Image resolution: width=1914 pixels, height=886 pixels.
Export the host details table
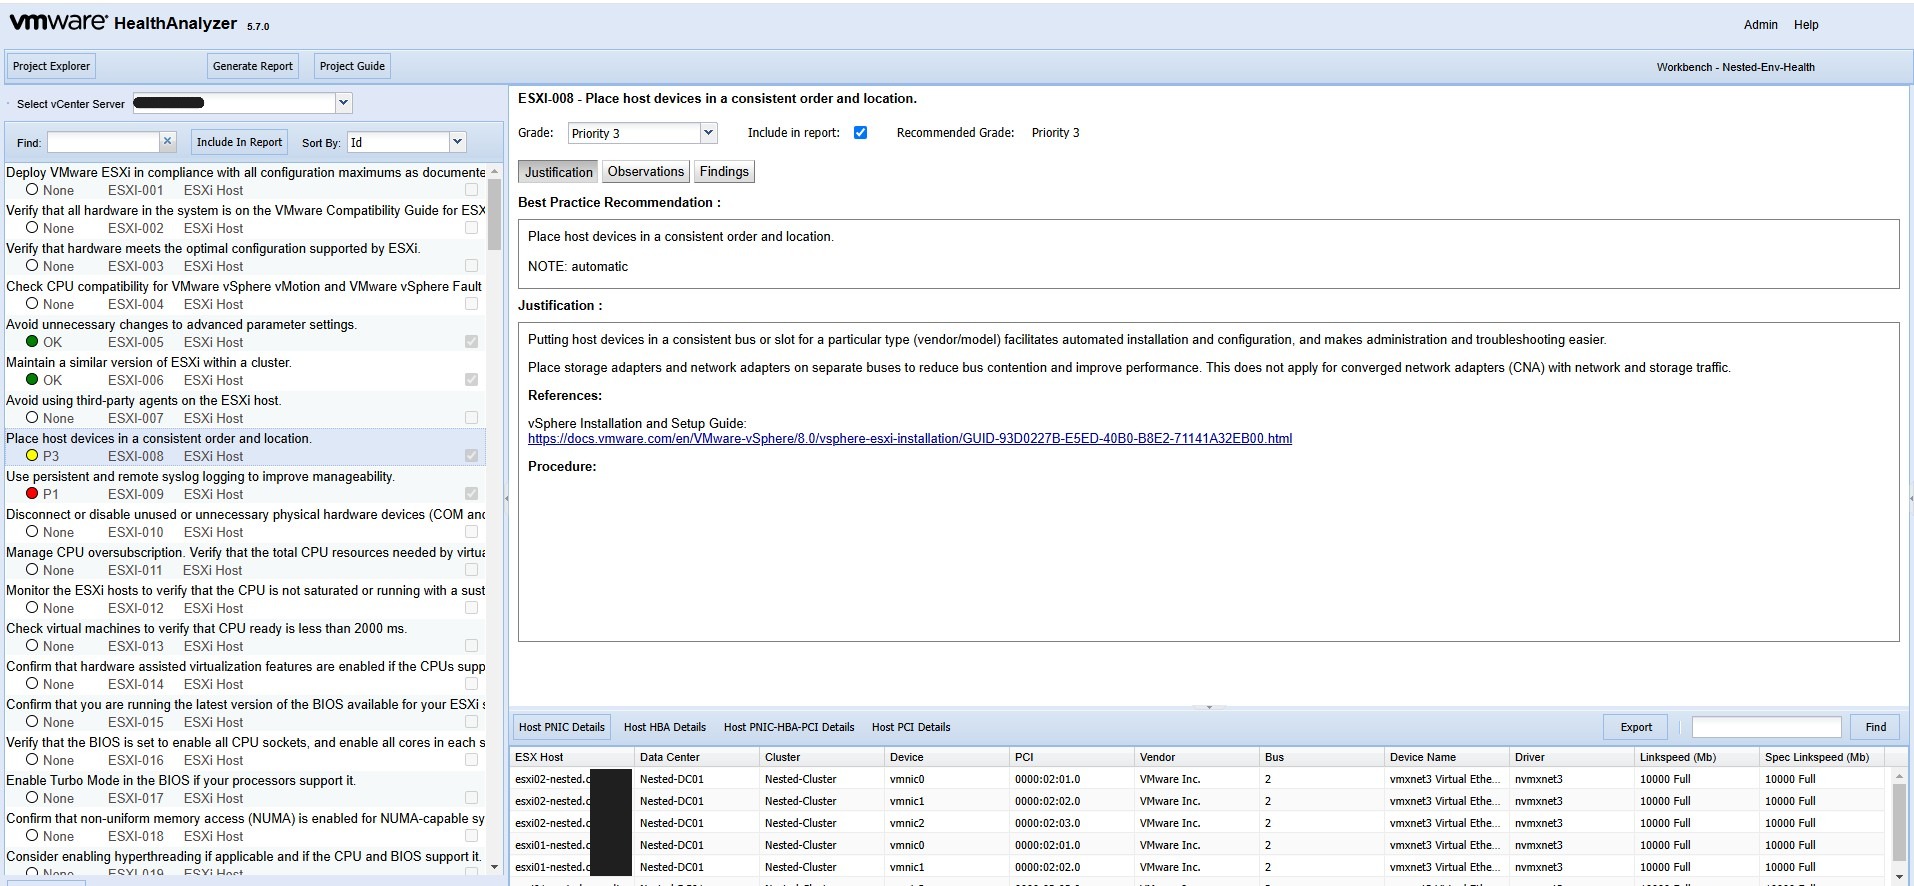[x=1636, y=727]
